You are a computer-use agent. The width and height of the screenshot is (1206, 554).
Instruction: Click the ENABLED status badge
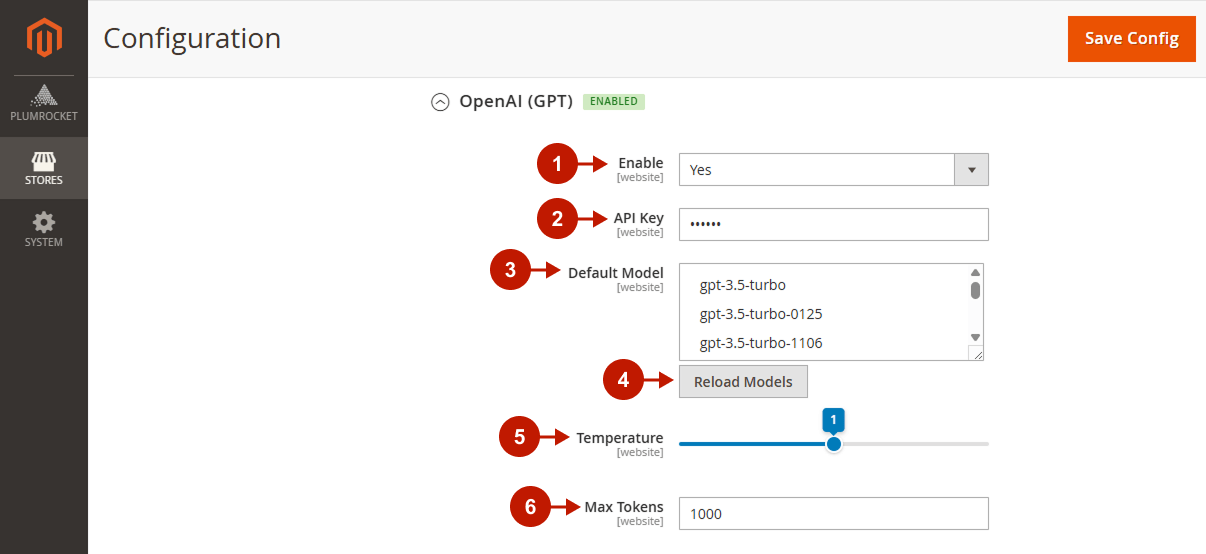(614, 102)
